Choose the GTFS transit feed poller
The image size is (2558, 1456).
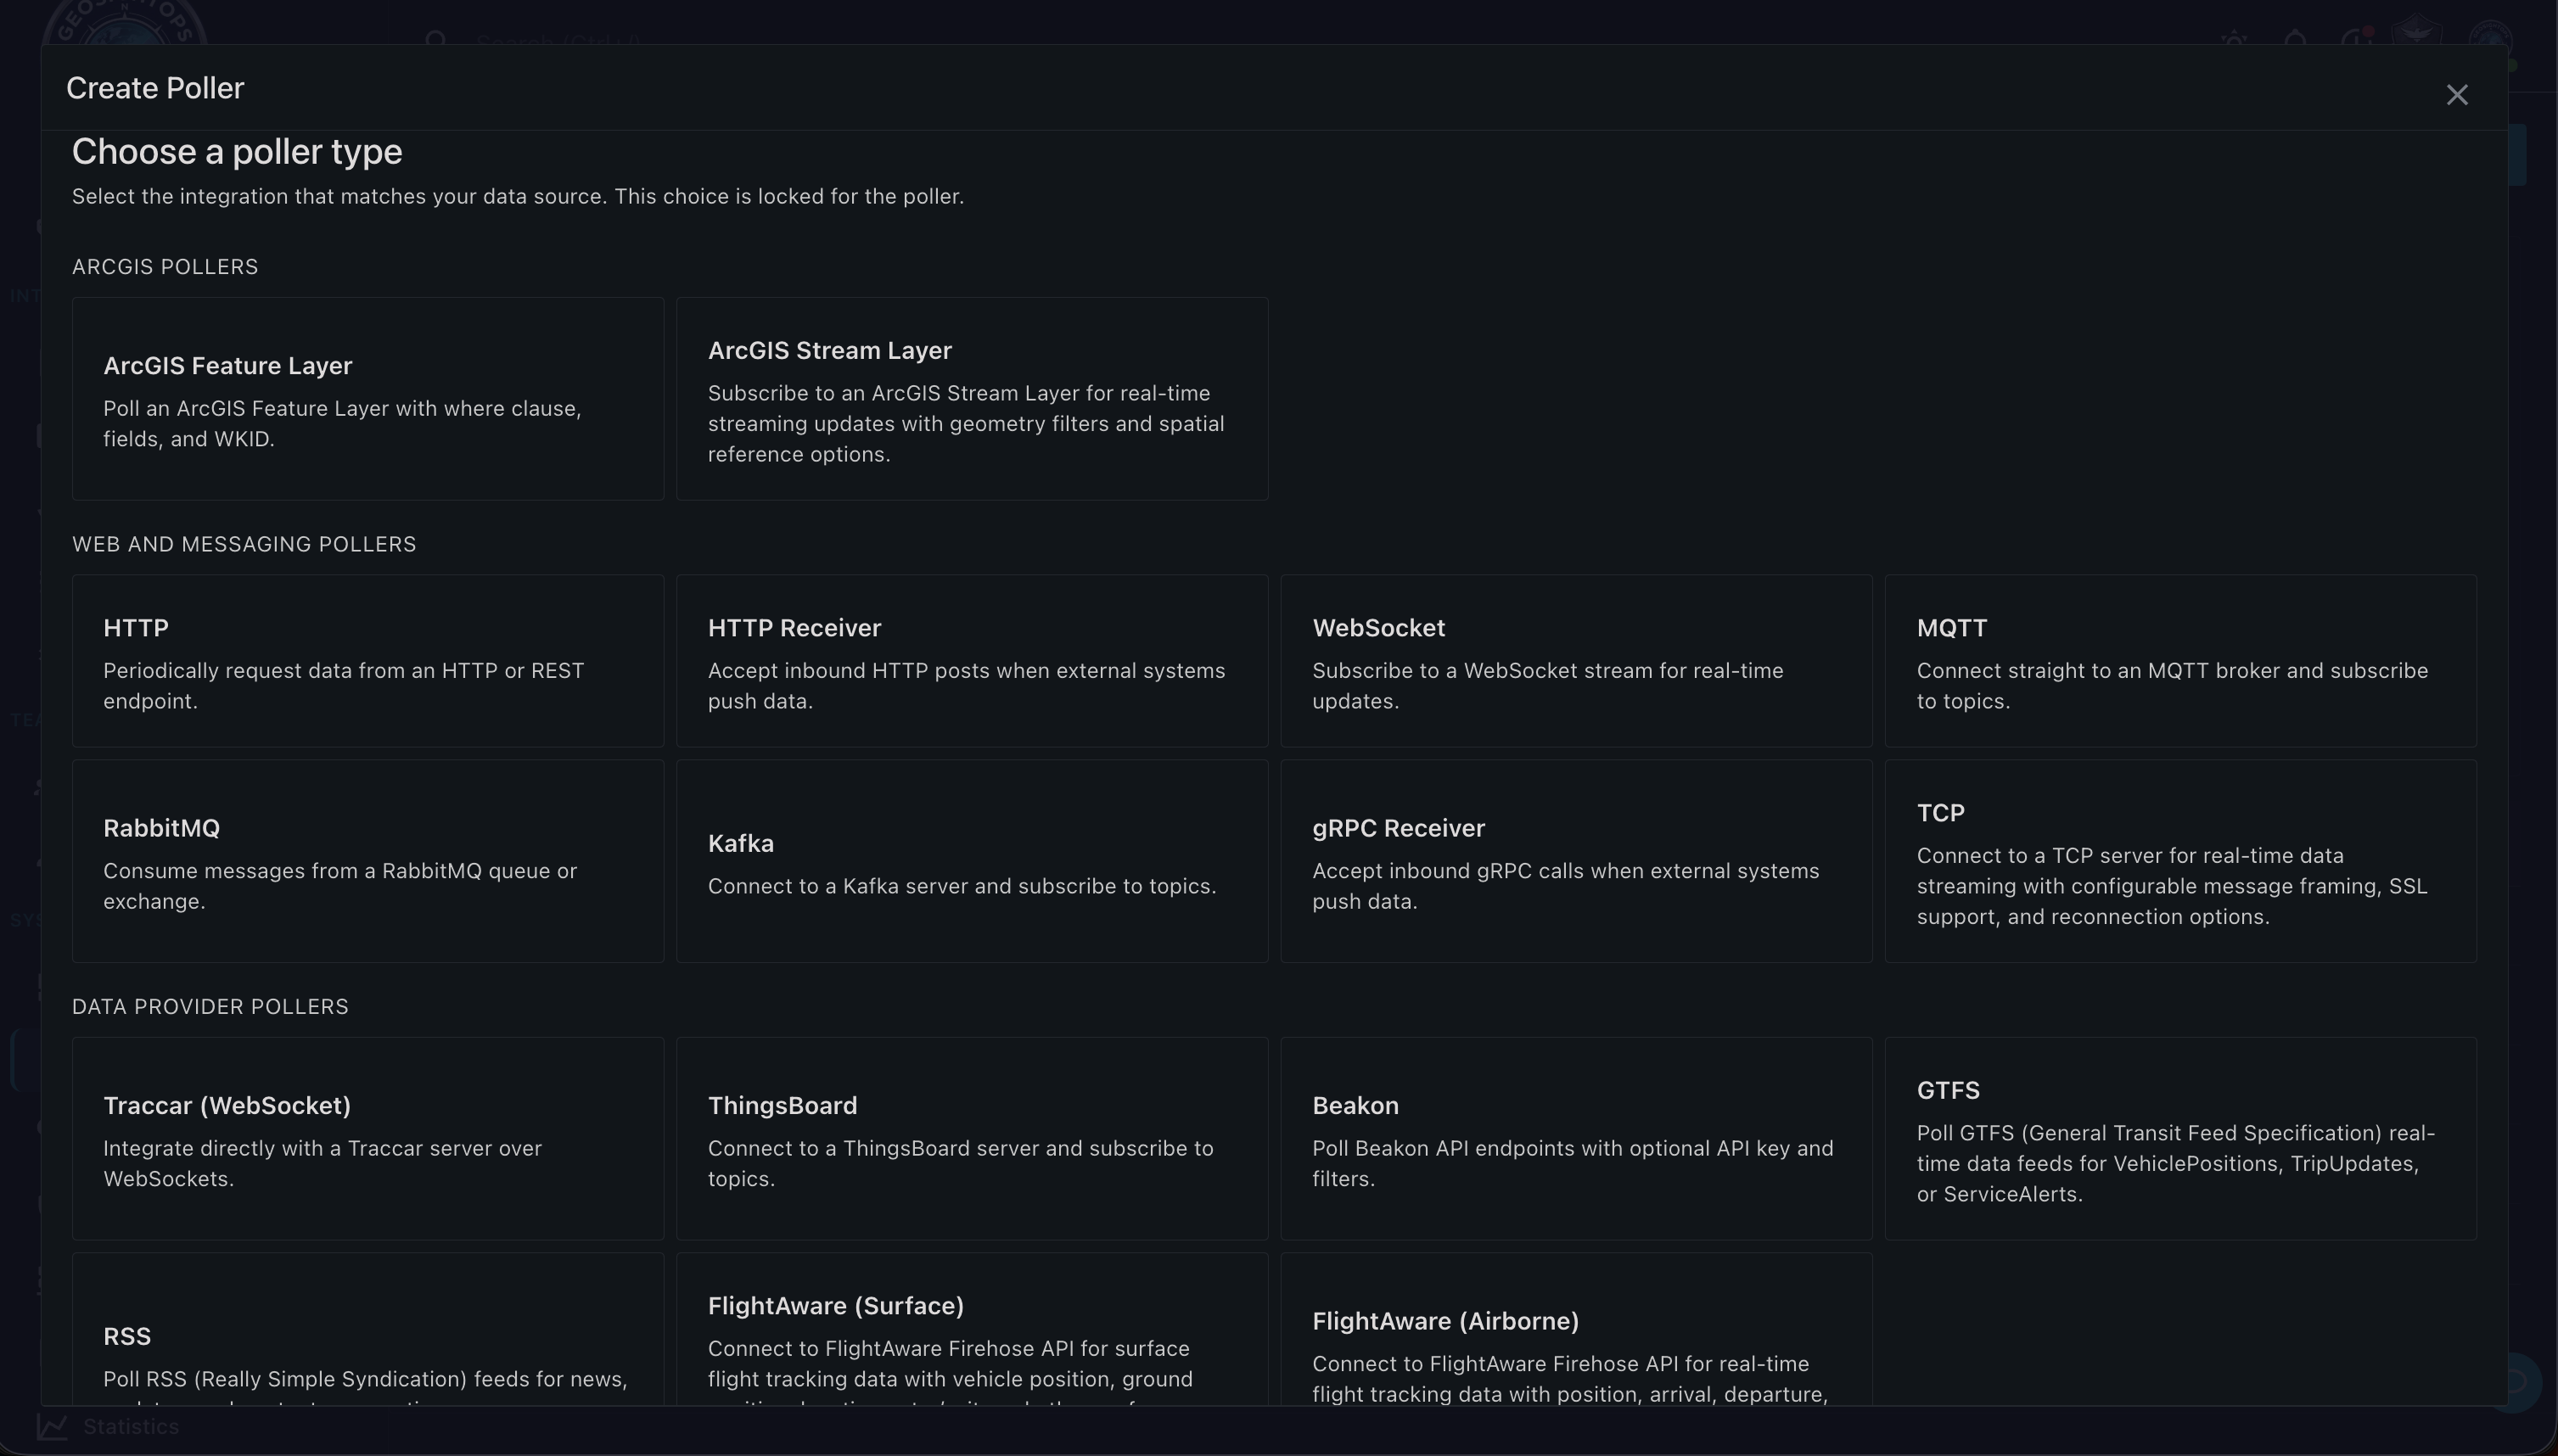click(x=2180, y=1138)
